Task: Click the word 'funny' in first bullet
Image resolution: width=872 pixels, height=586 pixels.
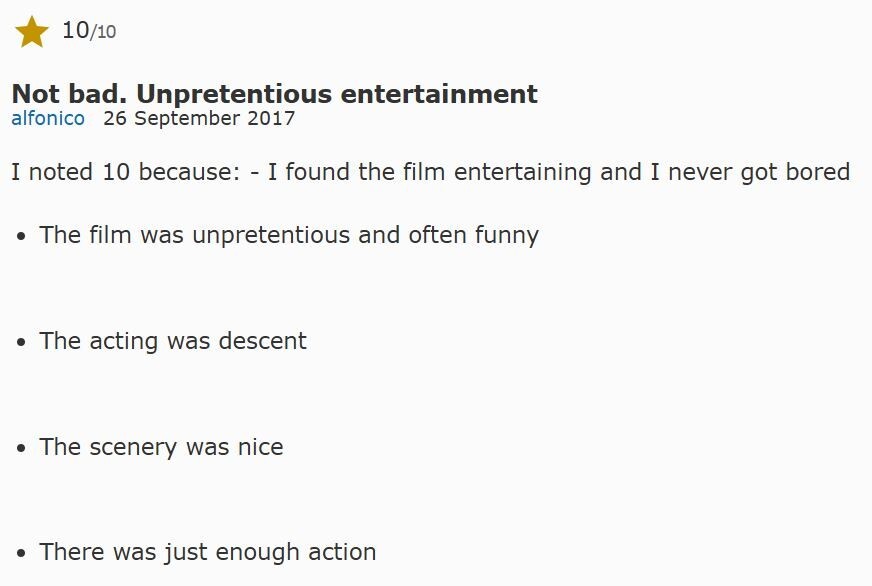Action: pos(507,235)
